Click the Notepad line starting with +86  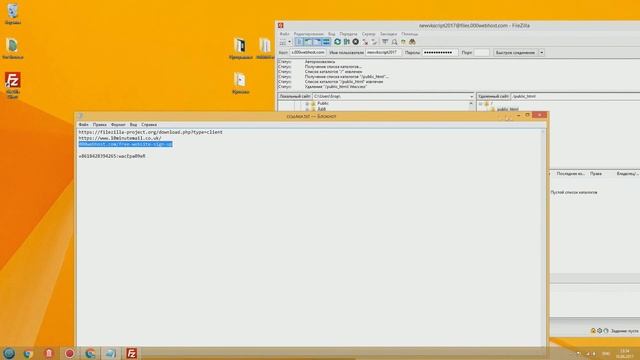coord(112,156)
